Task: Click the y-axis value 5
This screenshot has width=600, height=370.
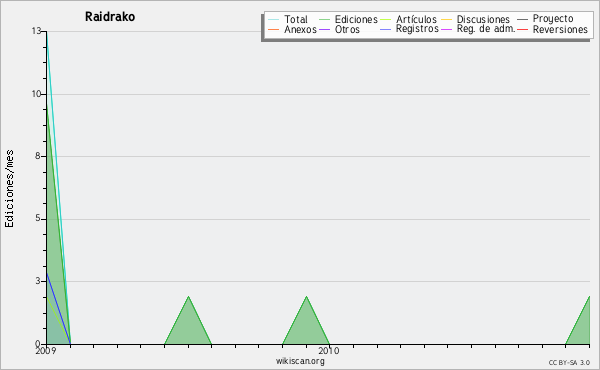Action: pyautogui.click(x=38, y=218)
